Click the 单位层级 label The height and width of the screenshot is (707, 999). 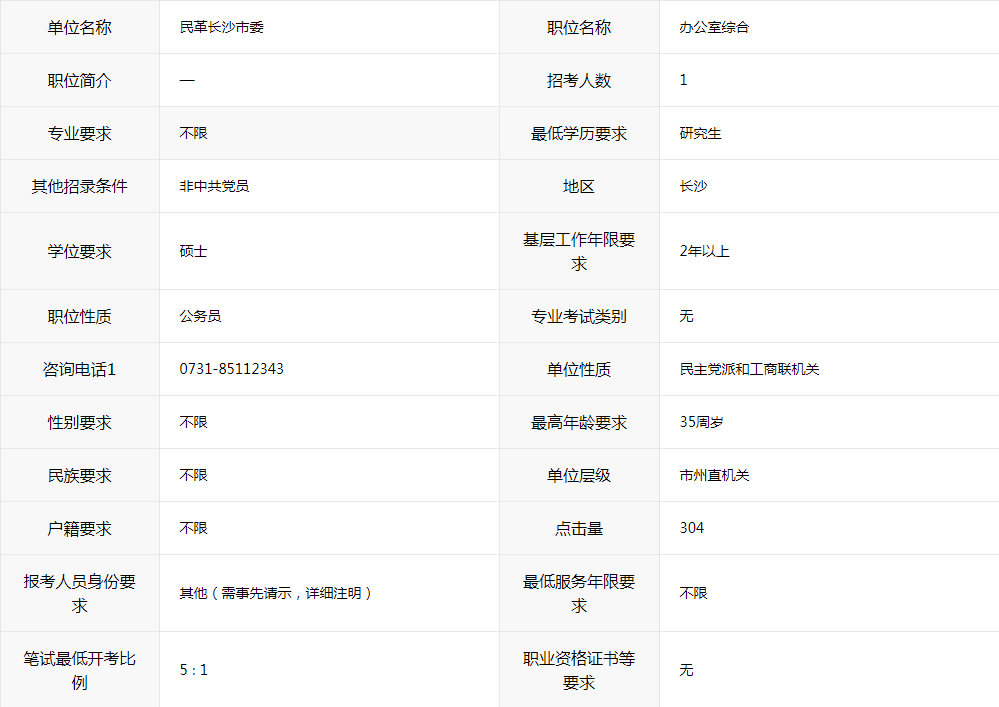click(x=579, y=475)
